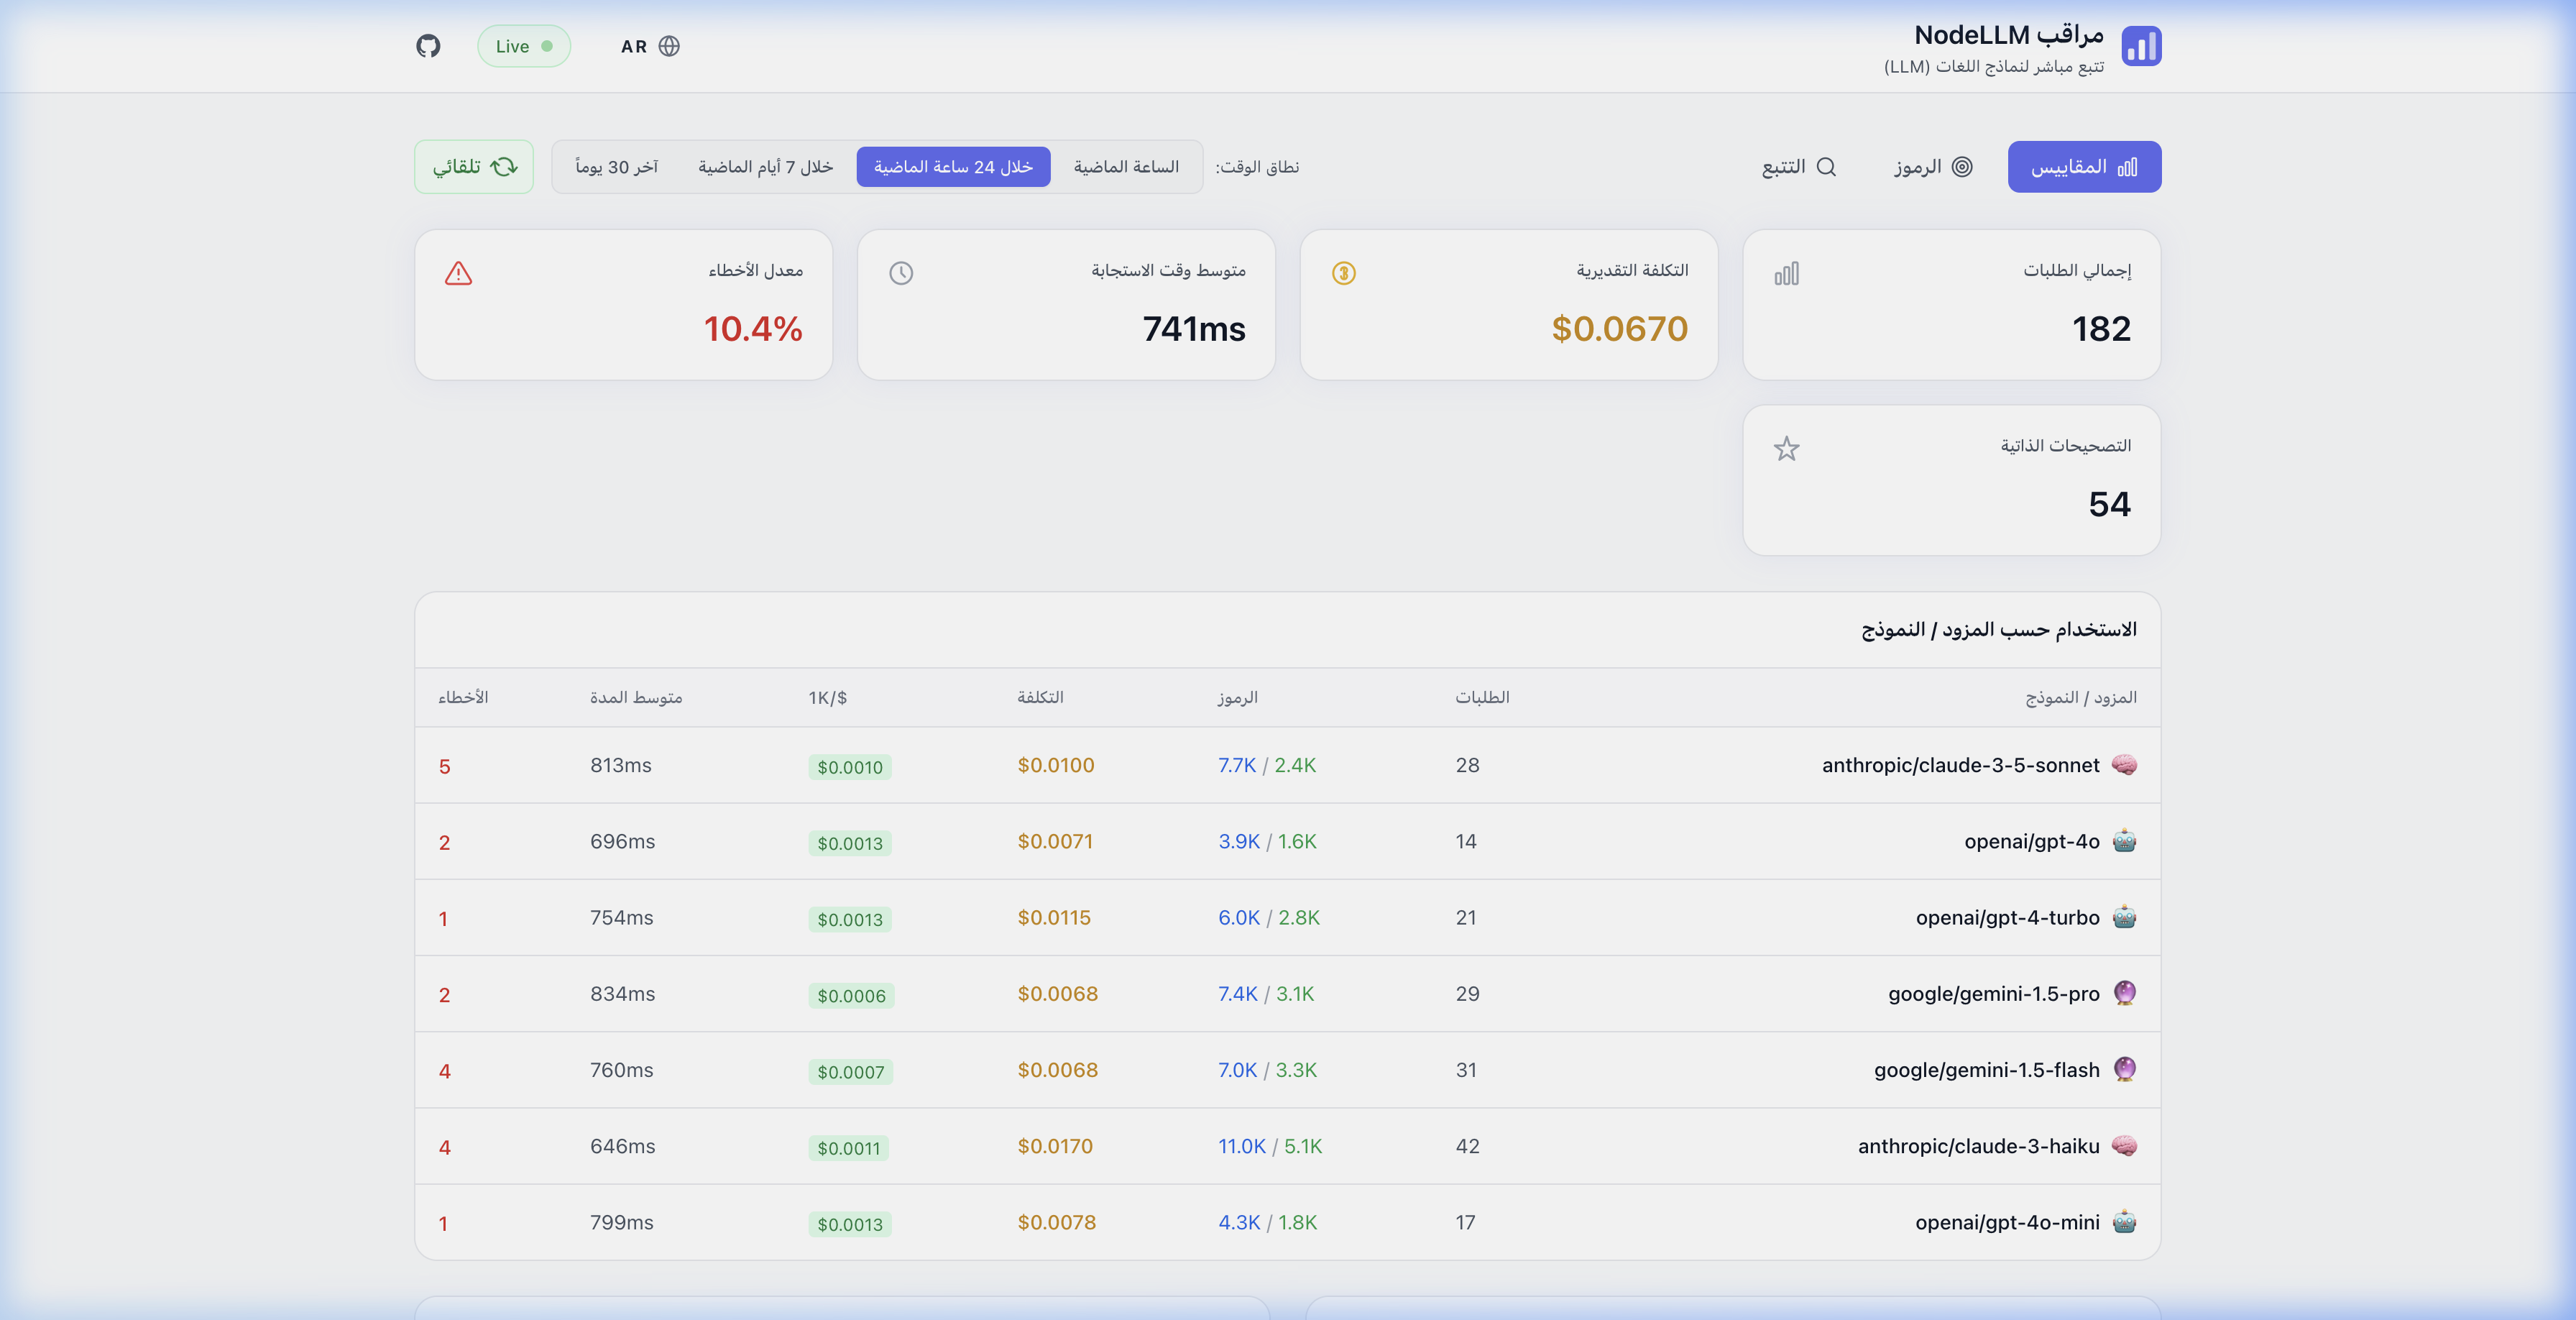2576x1320 pixels.
Task: Sort by the الأخطاء errors column header
Action: pos(463,697)
